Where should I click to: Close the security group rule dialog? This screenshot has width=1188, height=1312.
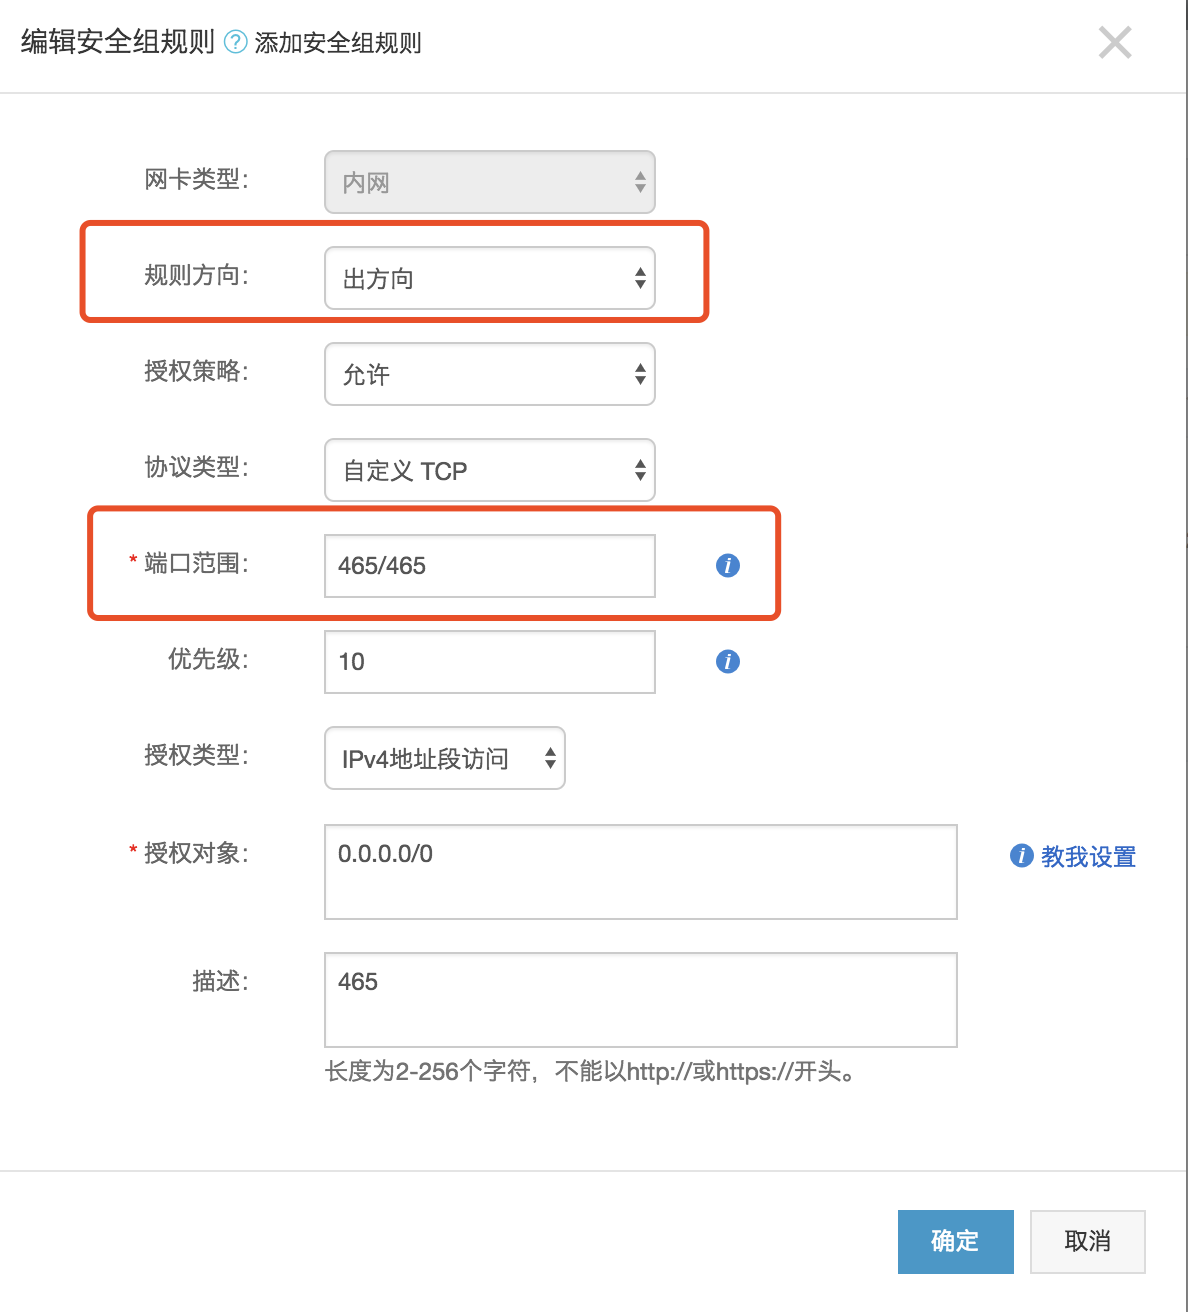point(1115,43)
